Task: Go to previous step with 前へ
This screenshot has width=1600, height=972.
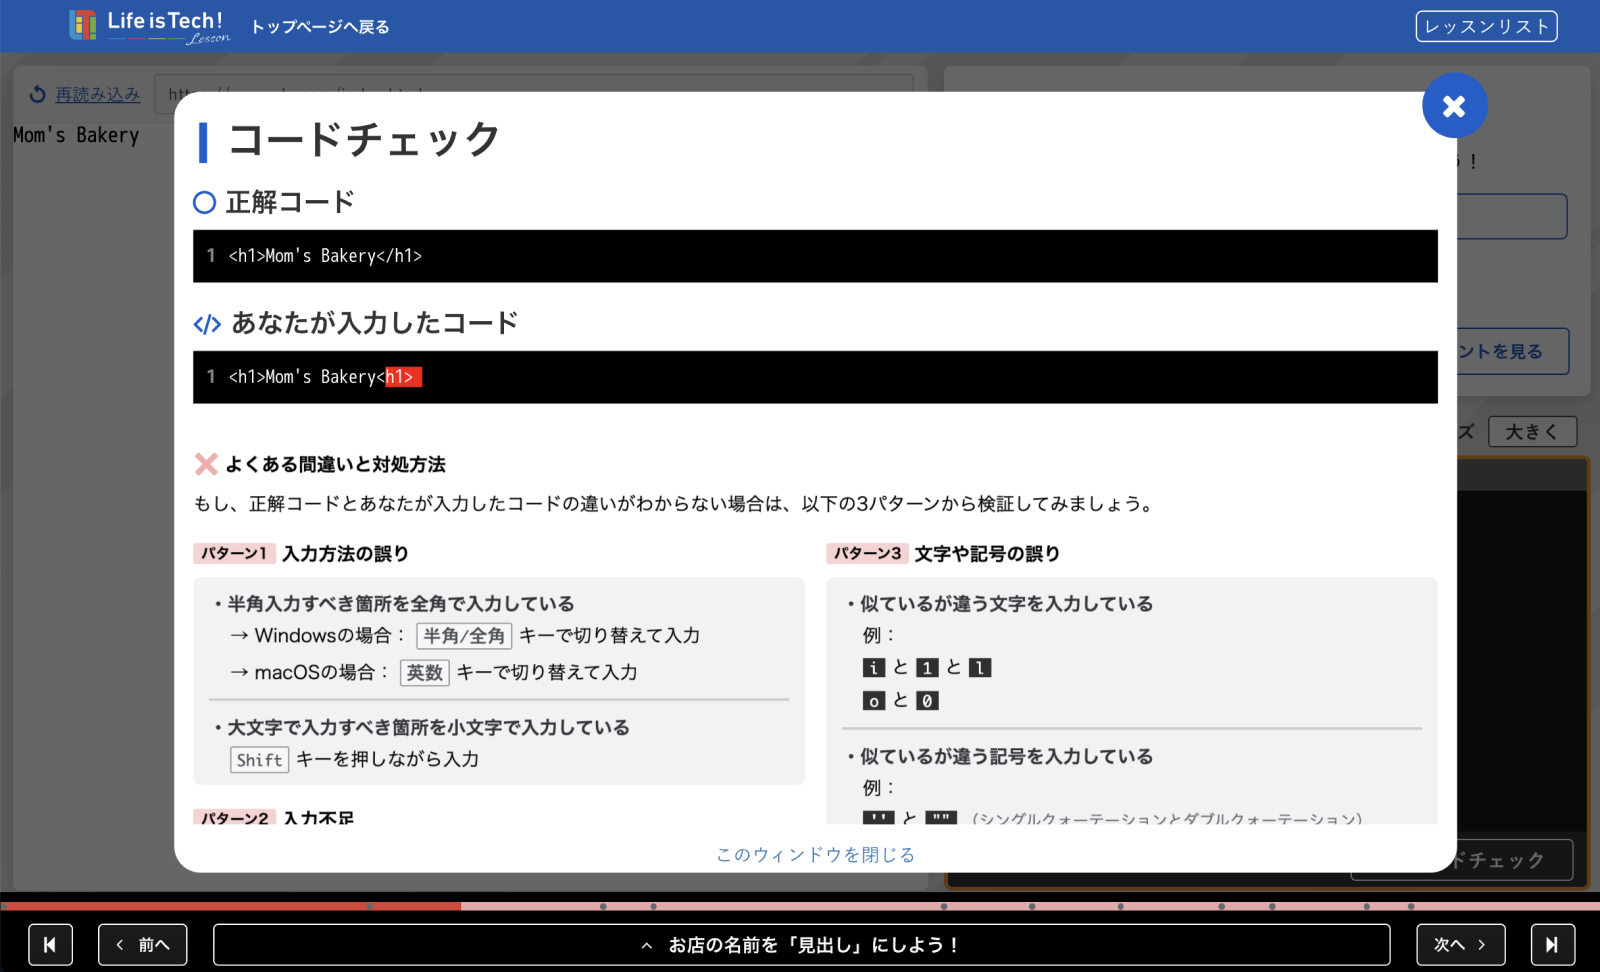Action: coord(142,944)
